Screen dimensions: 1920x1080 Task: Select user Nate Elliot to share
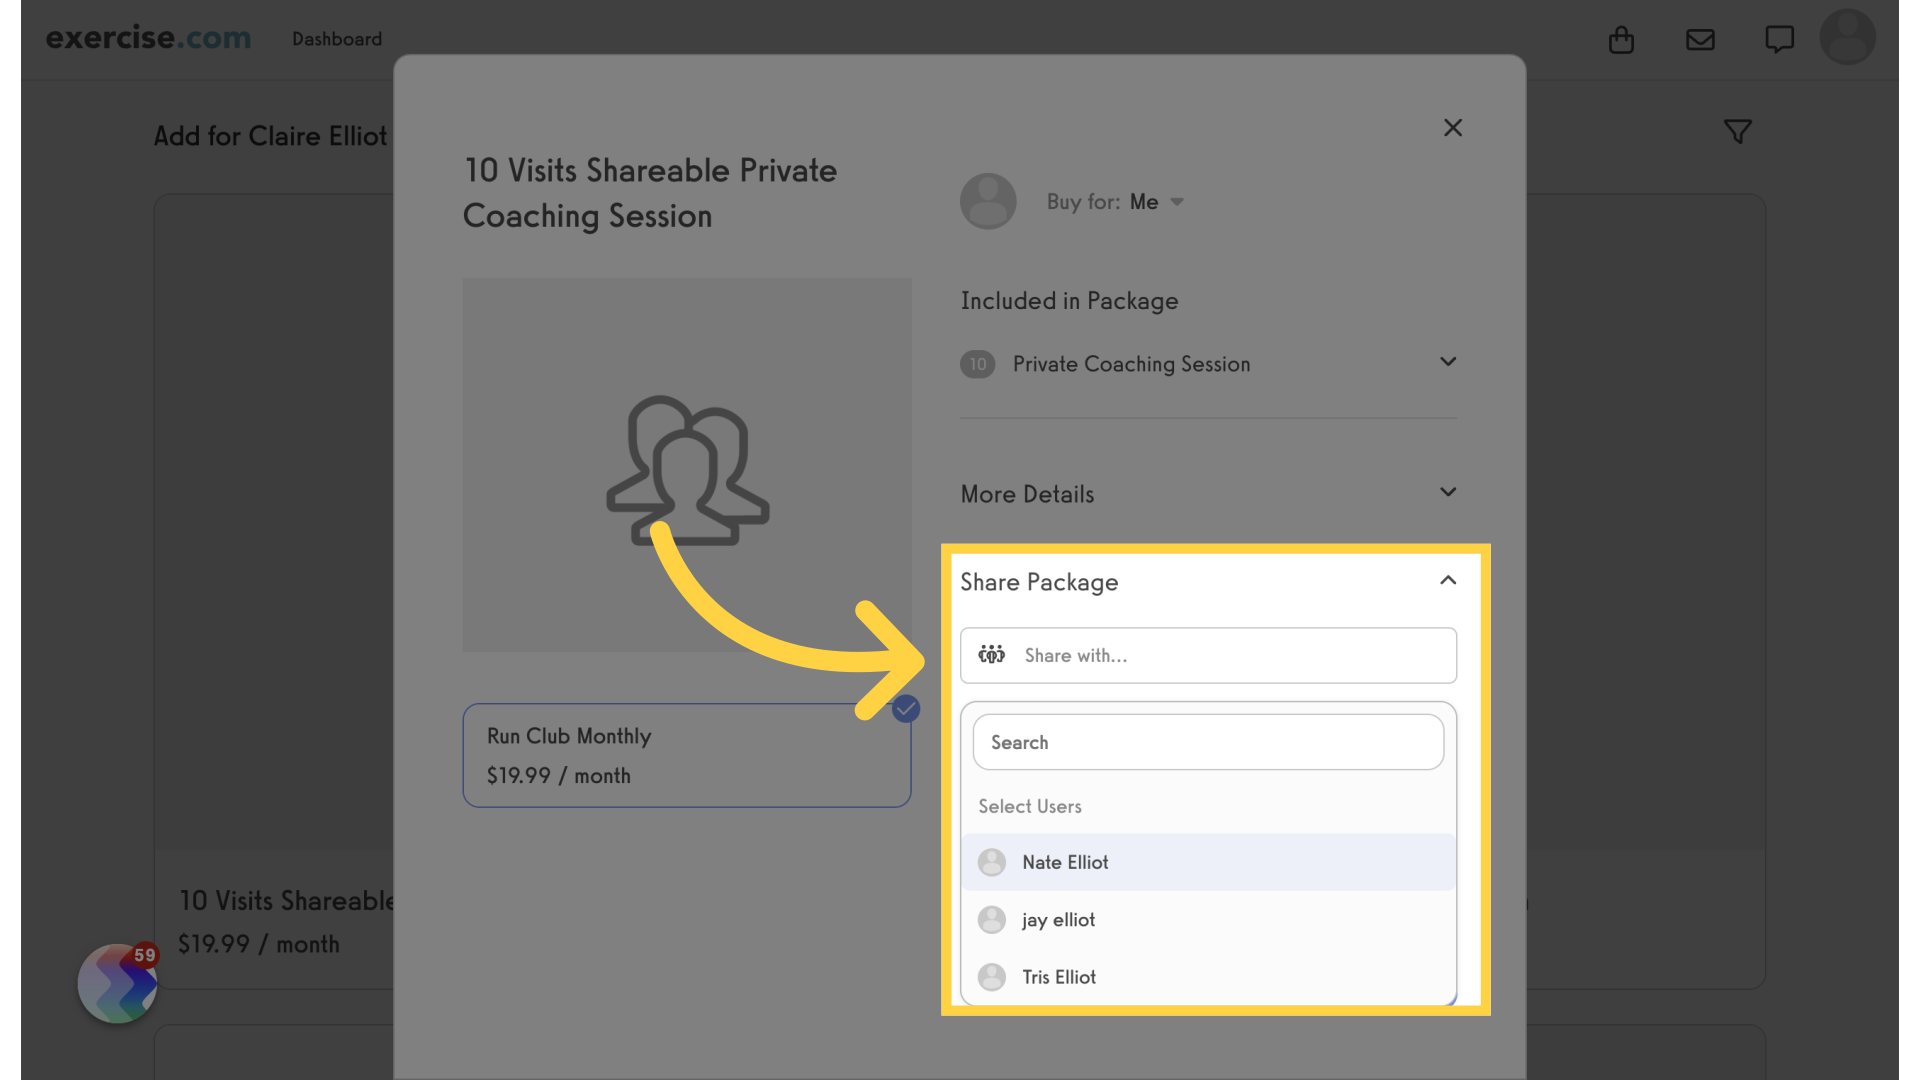tap(1207, 861)
